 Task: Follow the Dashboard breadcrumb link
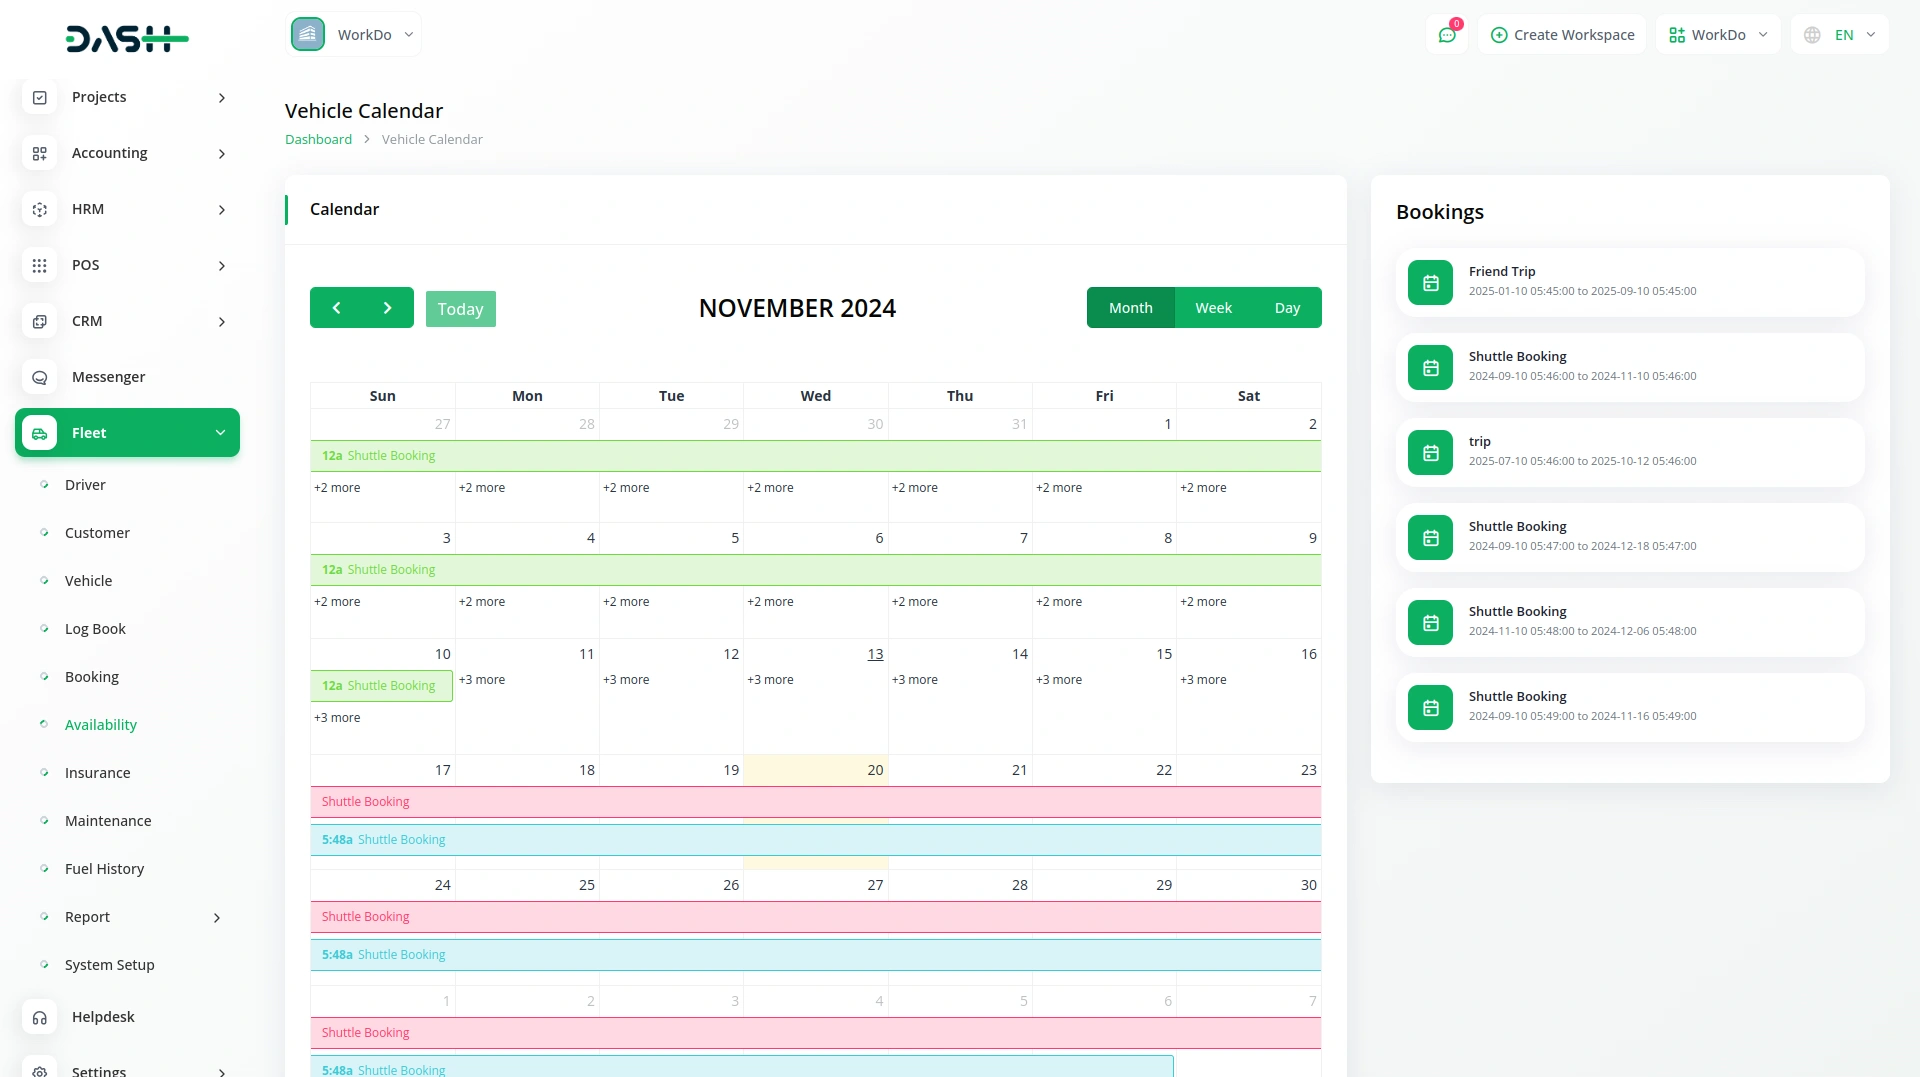(x=318, y=139)
